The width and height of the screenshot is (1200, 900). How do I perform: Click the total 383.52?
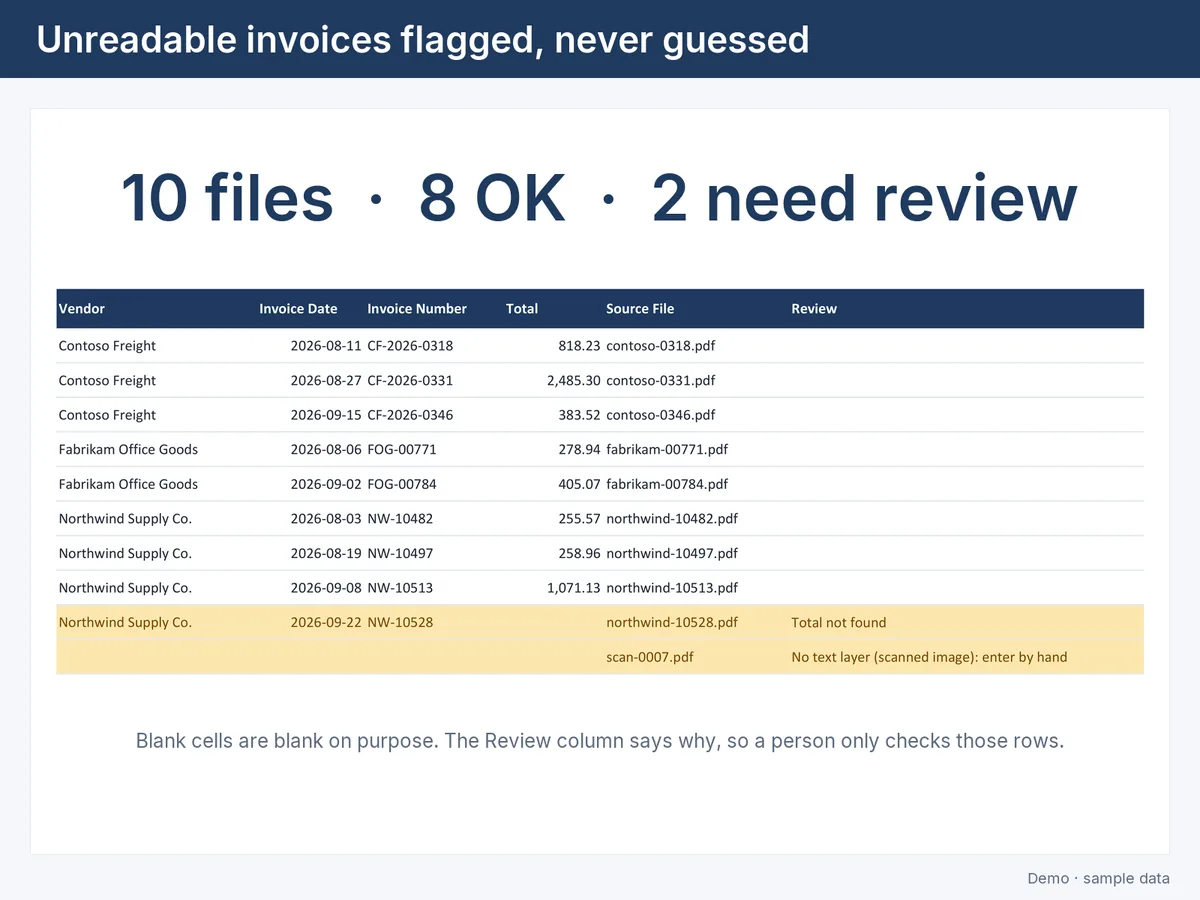(579, 415)
